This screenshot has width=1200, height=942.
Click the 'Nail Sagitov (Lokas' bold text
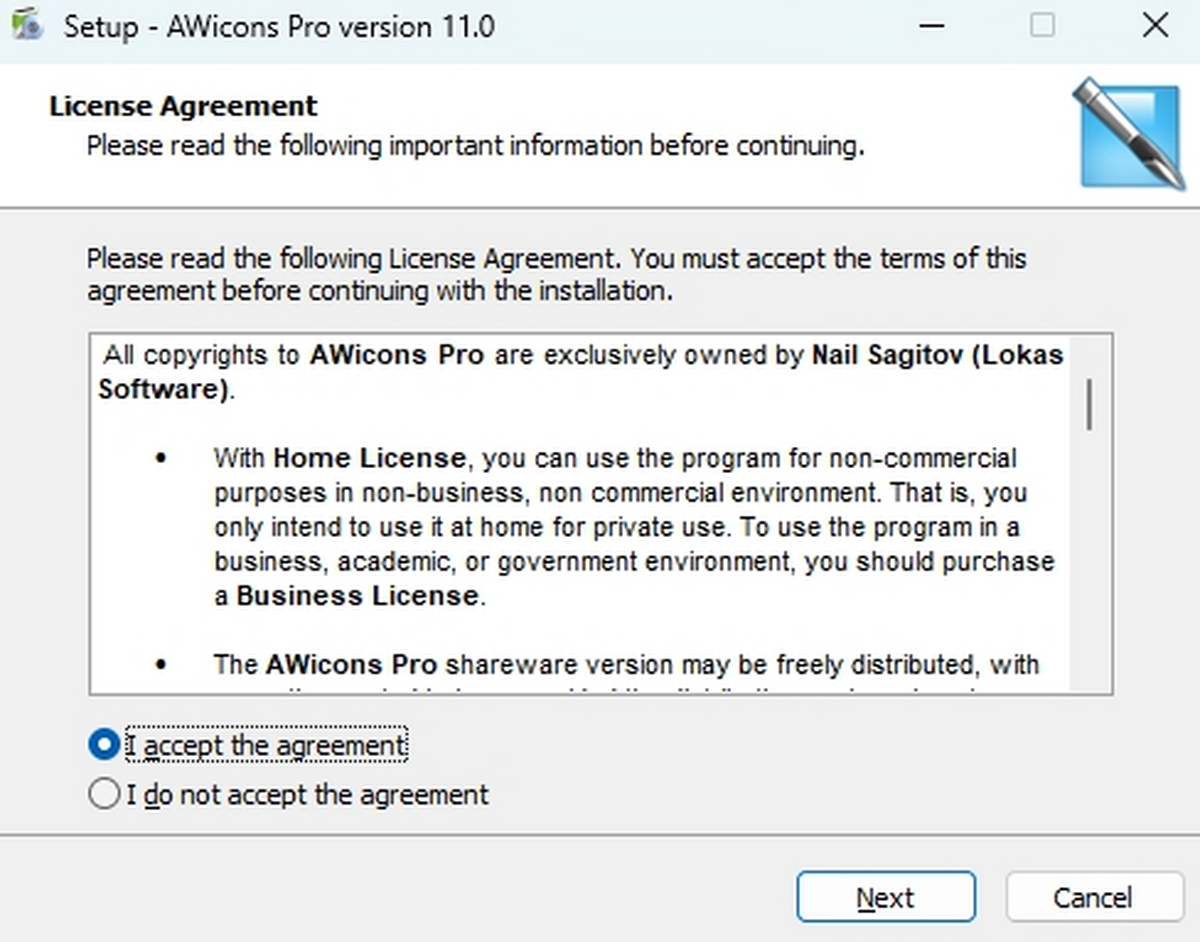[x=938, y=355]
